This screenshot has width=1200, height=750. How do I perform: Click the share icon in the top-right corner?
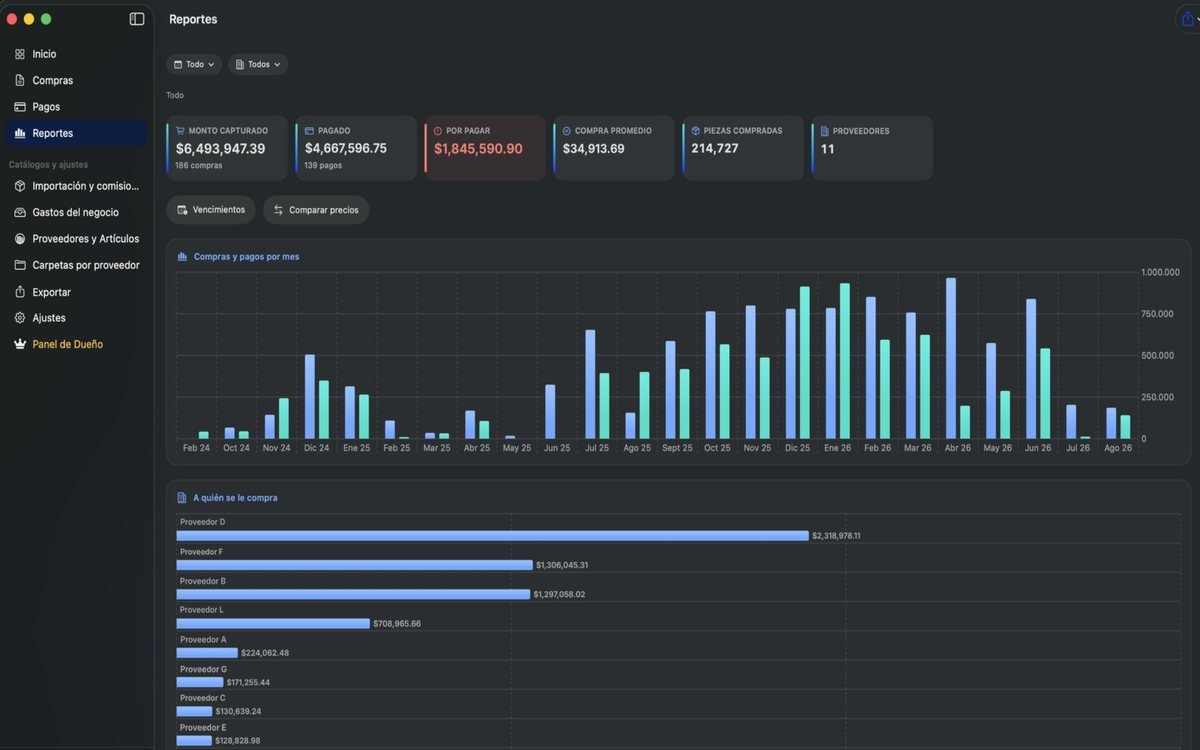click(1188, 19)
